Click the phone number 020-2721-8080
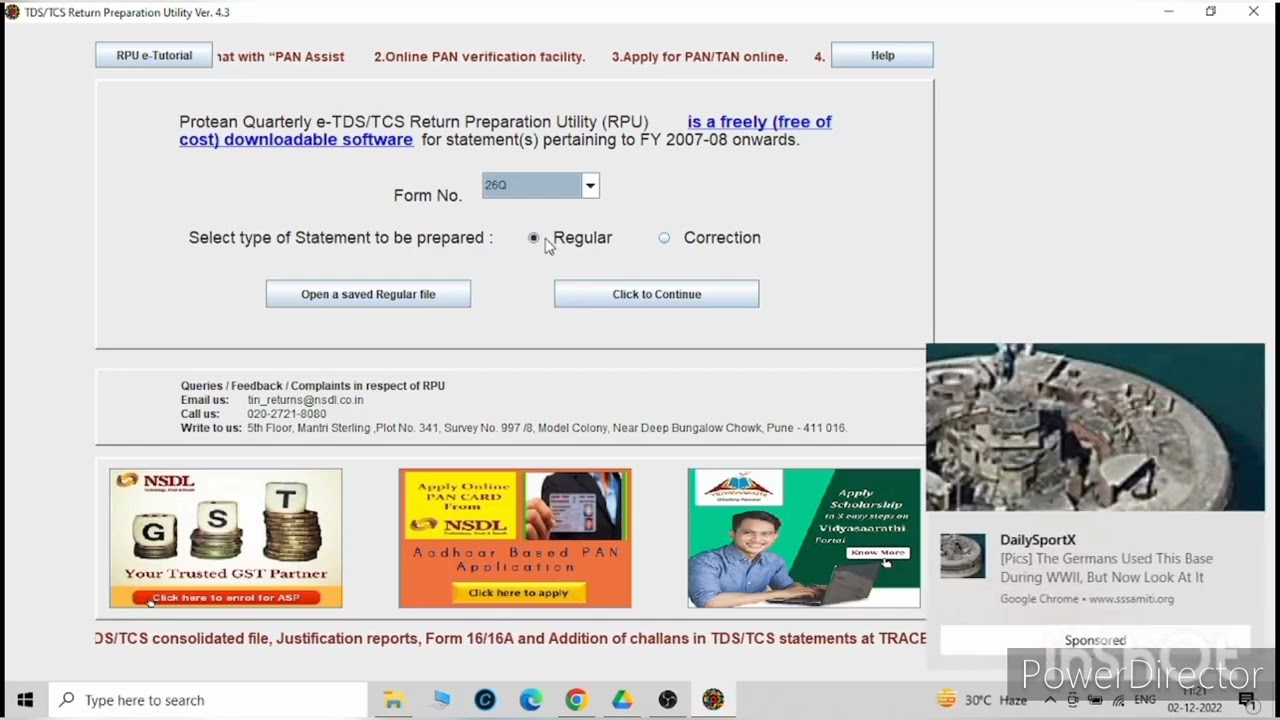The width and height of the screenshot is (1280, 720). (287, 414)
